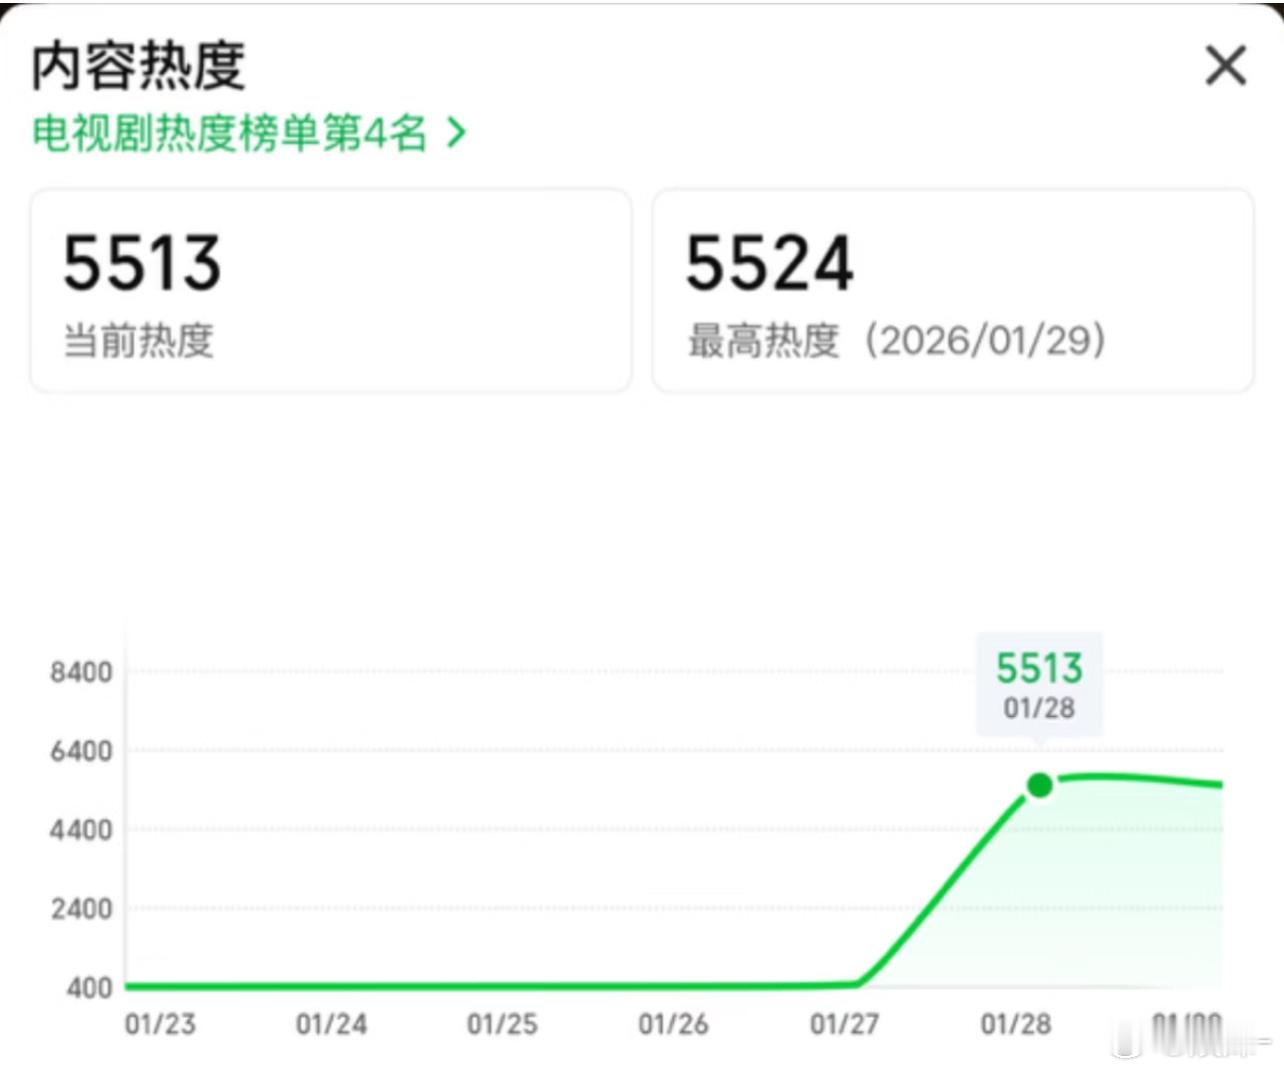Select the 5524 最高热度 stat card

952,290
